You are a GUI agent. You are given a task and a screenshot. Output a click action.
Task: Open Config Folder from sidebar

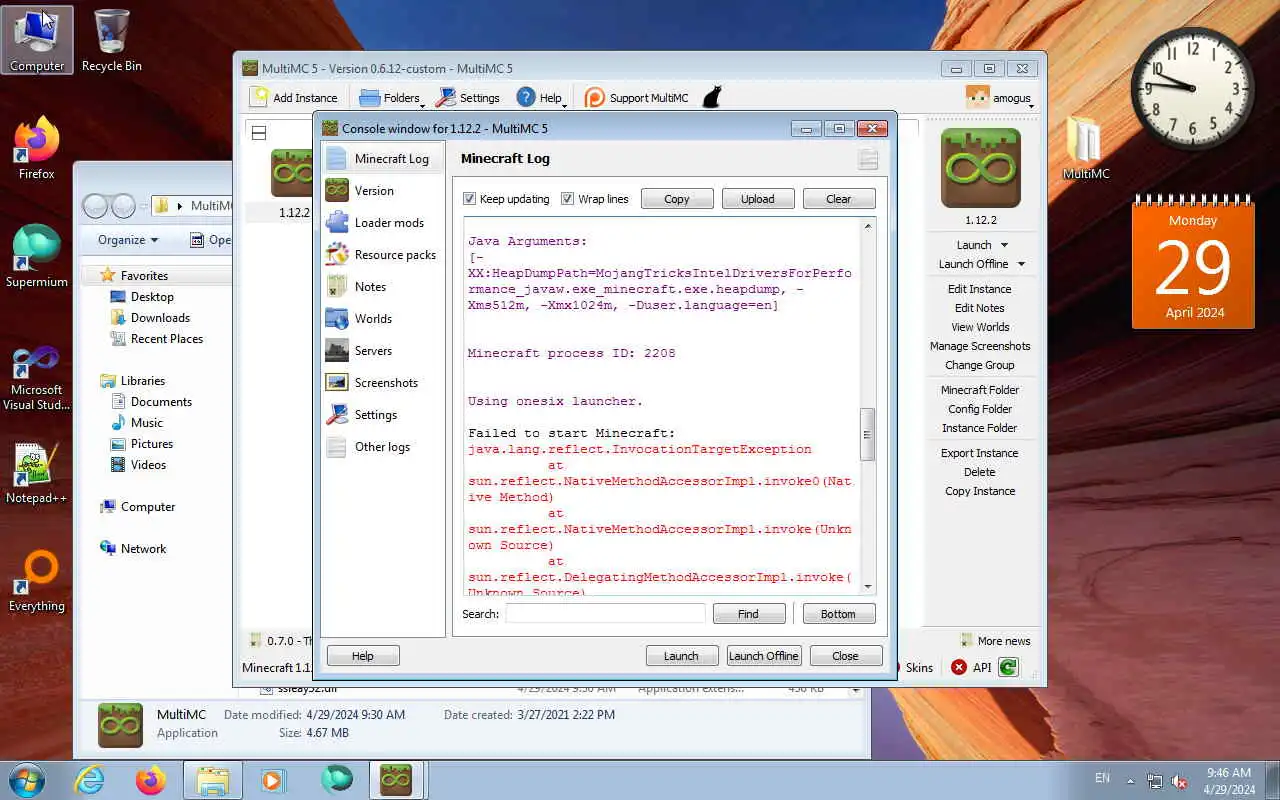[980, 409]
